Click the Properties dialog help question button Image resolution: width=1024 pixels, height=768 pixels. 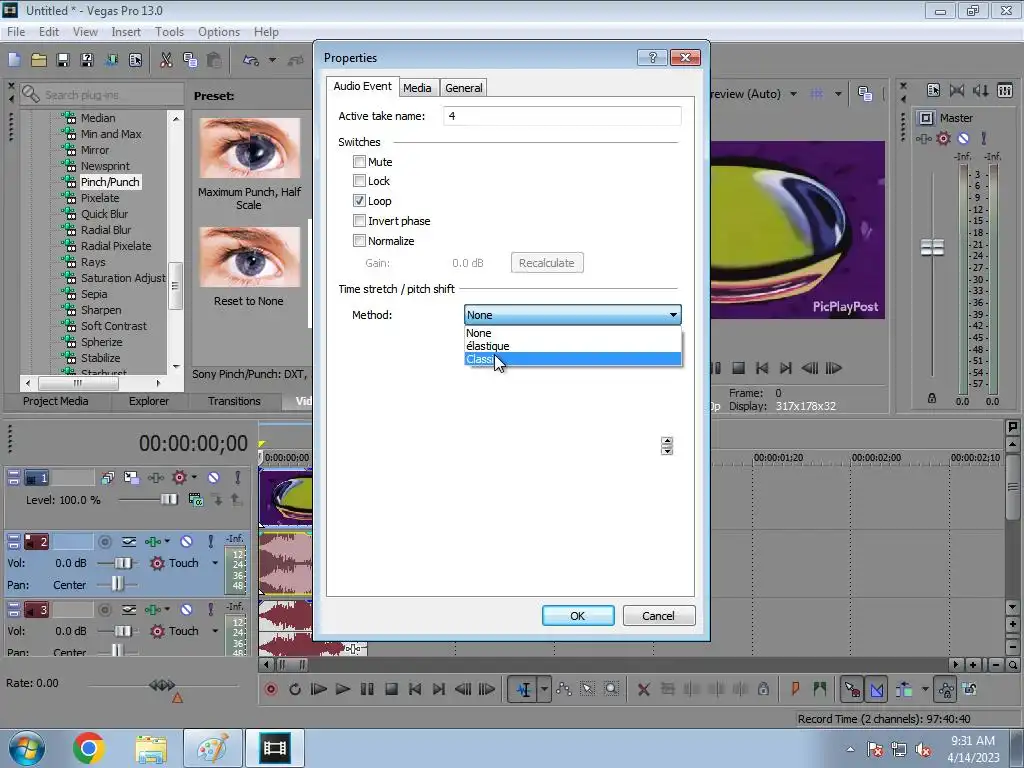coord(652,57)
